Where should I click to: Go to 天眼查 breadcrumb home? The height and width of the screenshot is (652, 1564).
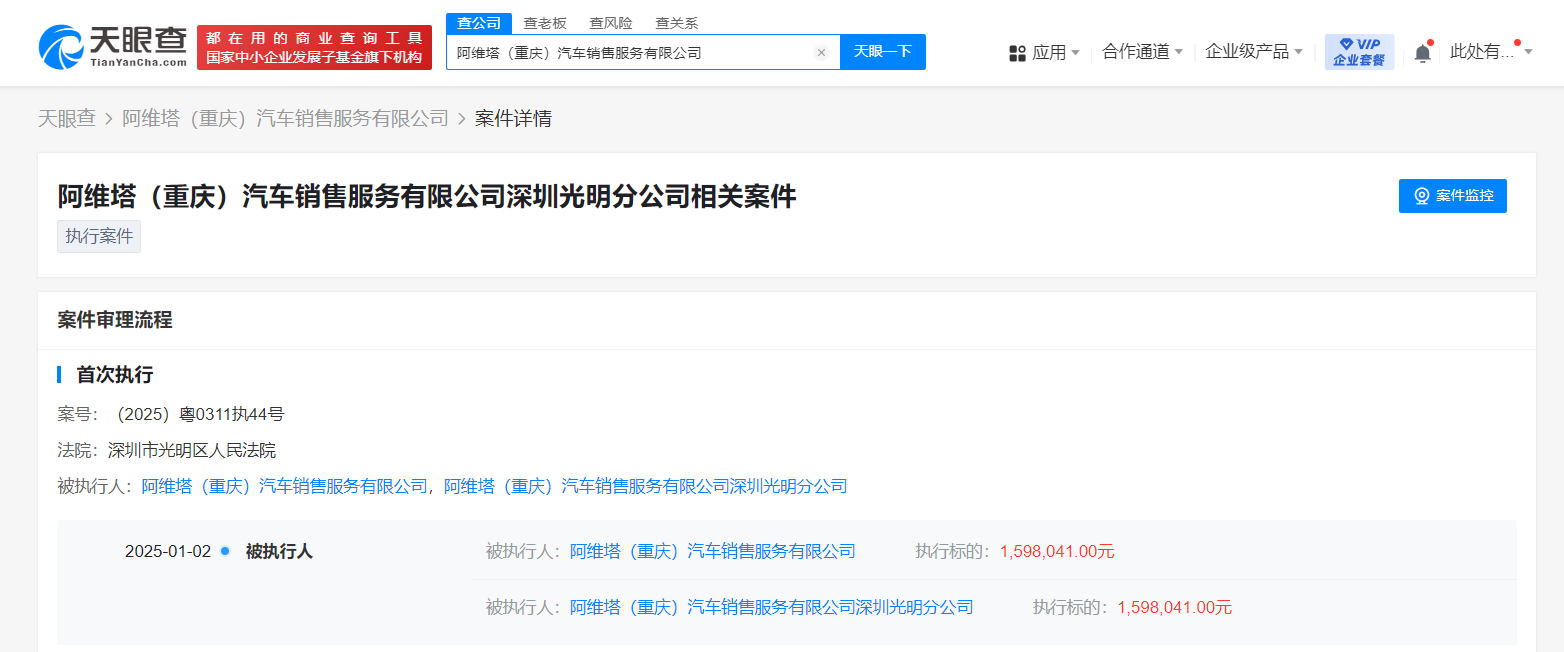[67, 119]
